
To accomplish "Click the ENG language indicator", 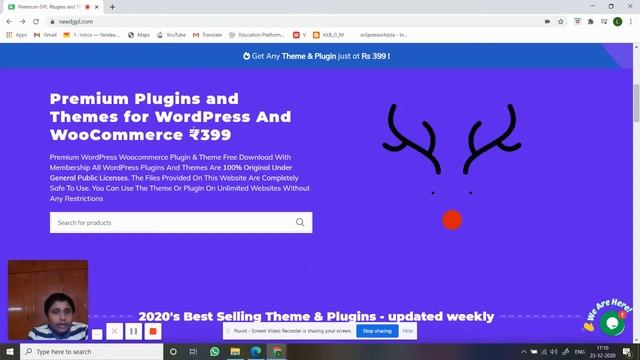I will pyautogui.click(x=580, y=351).
